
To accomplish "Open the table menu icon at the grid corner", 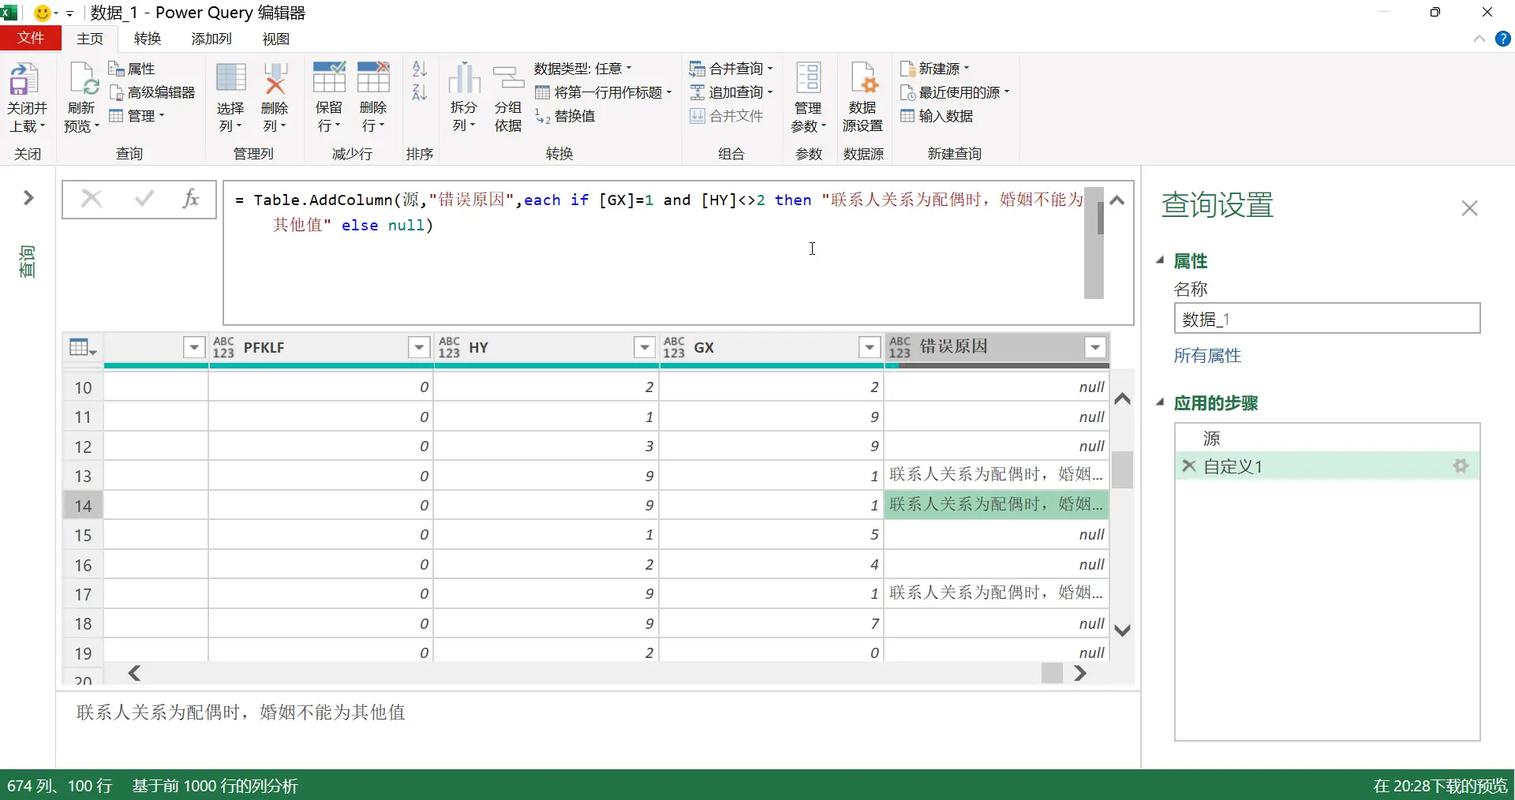I will click(x=83, y=347).
